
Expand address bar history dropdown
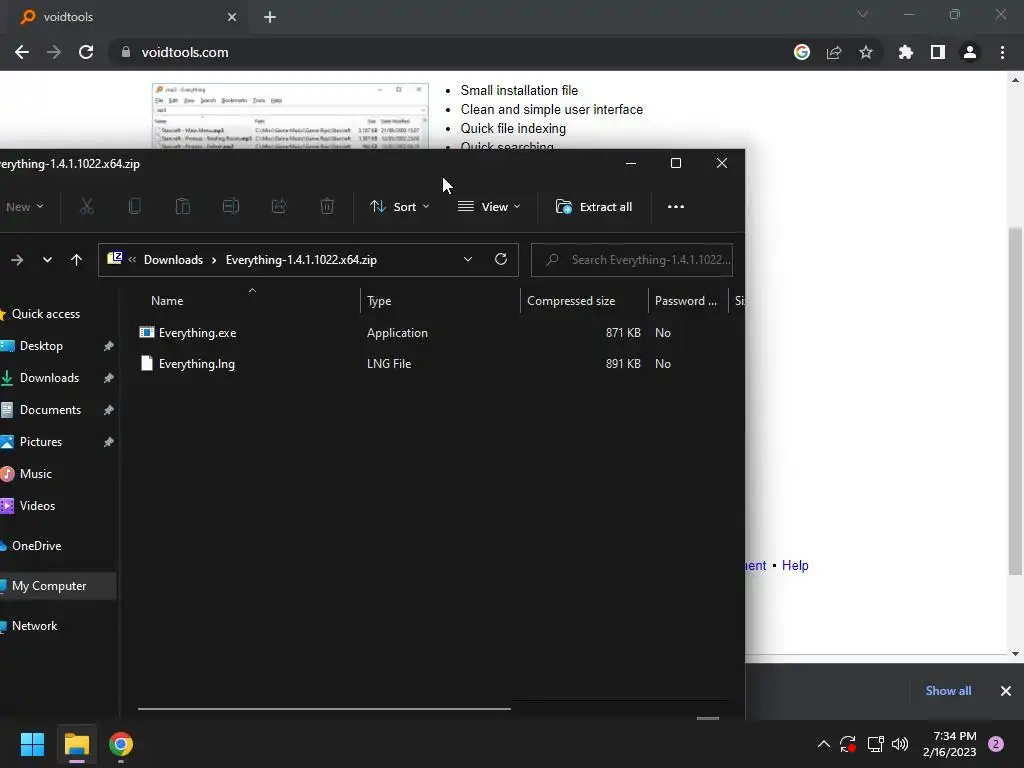coord(468,259)
